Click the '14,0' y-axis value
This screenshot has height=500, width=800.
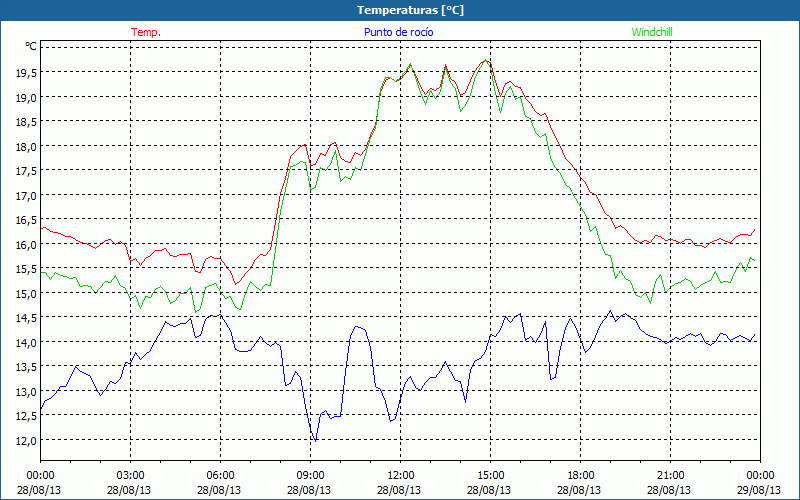click(x=25, y=343)
